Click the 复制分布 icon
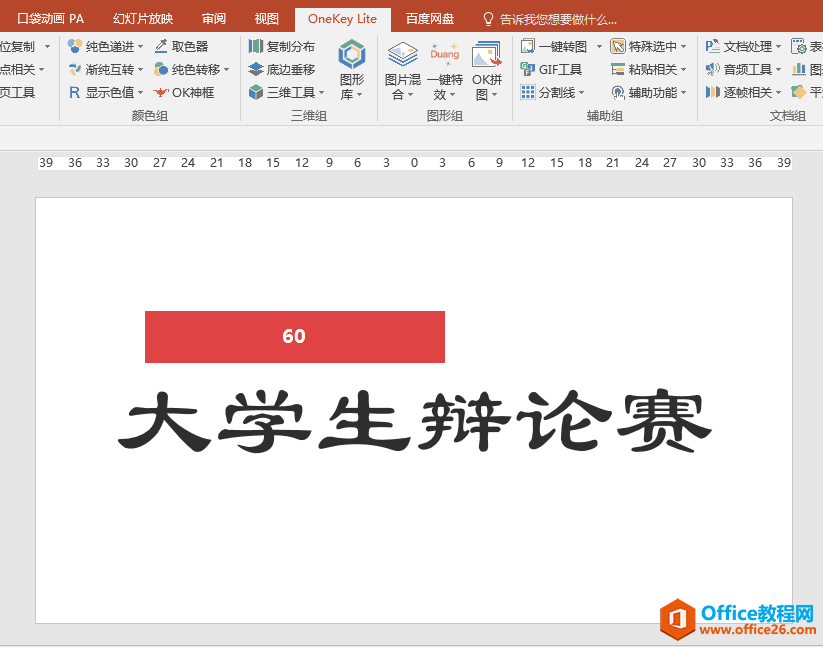The height and width of the screenshot is (647, 823). click(256, 46)
